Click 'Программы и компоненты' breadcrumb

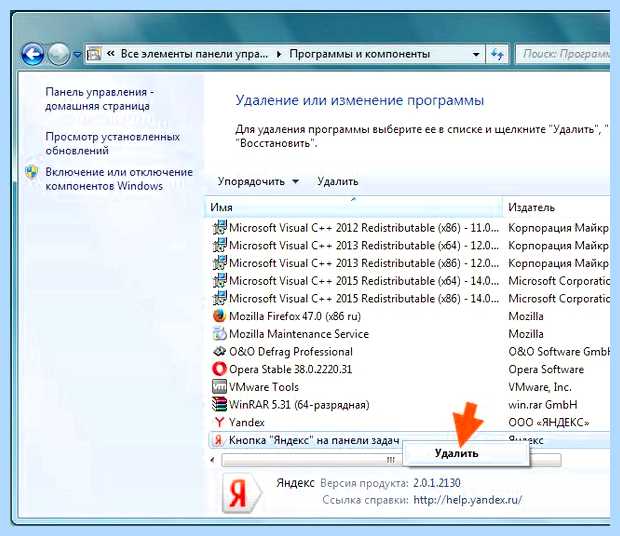(x=359, y=54)
